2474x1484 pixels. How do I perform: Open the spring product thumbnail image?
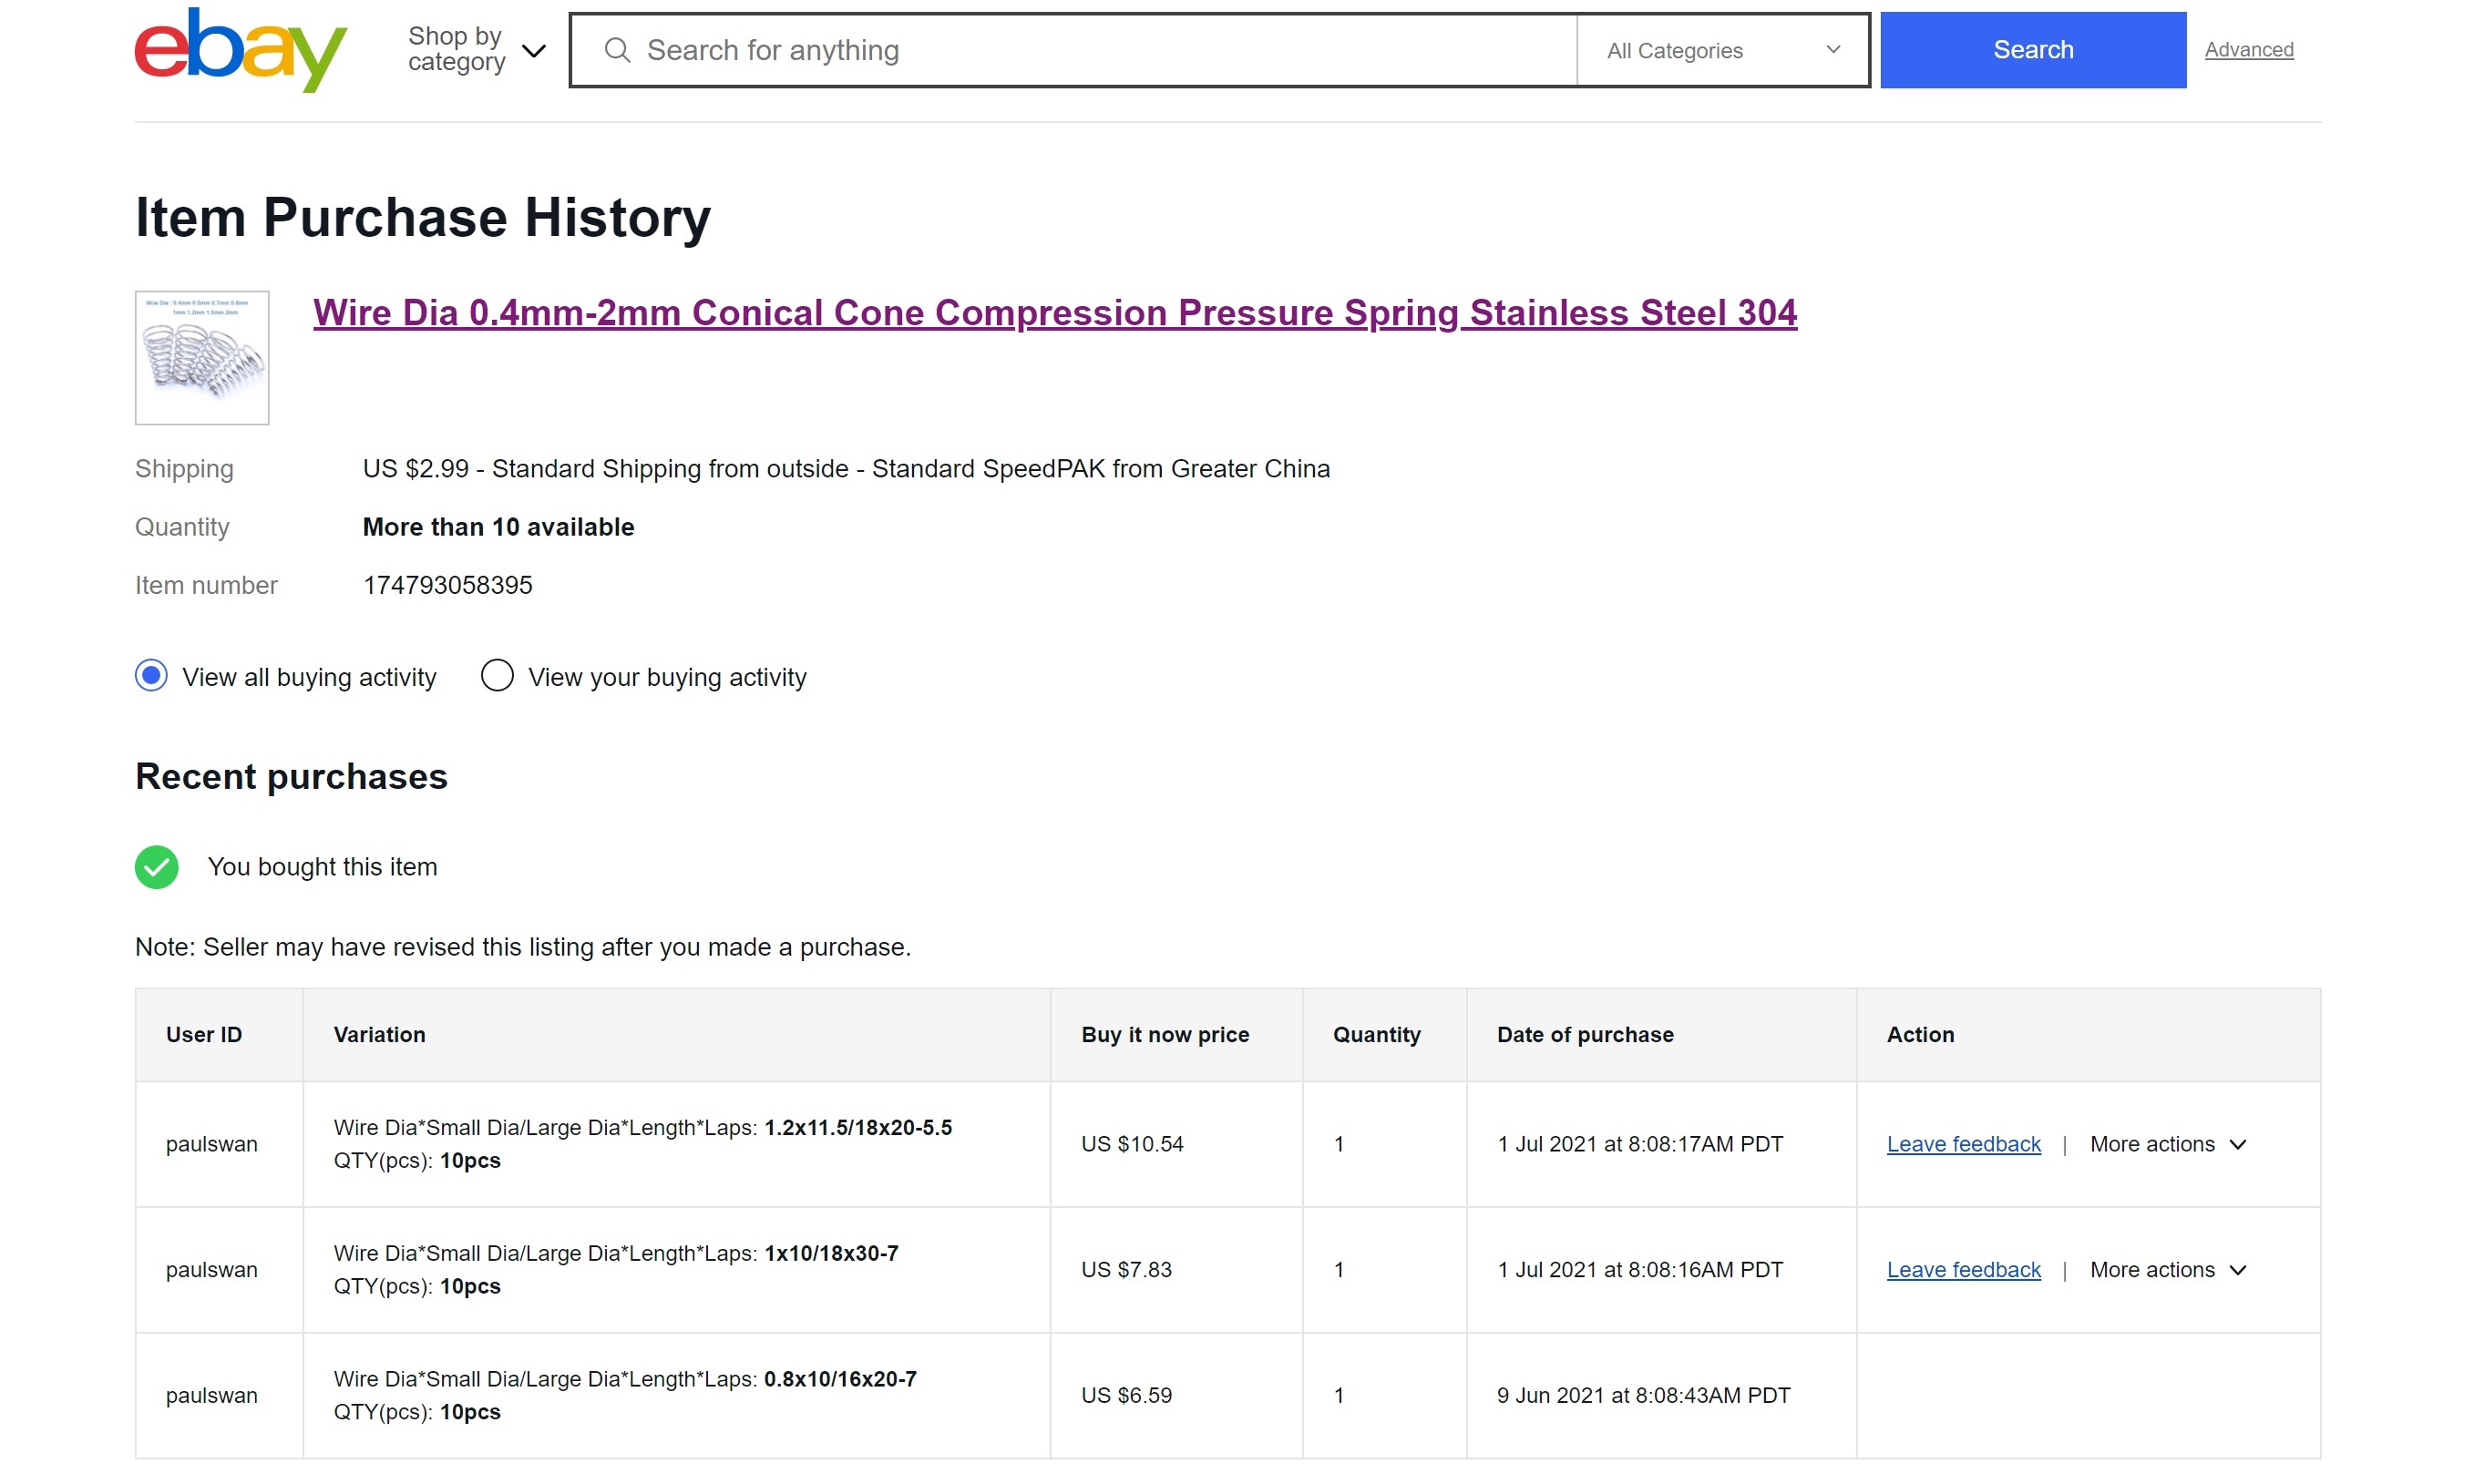(202, 357)
